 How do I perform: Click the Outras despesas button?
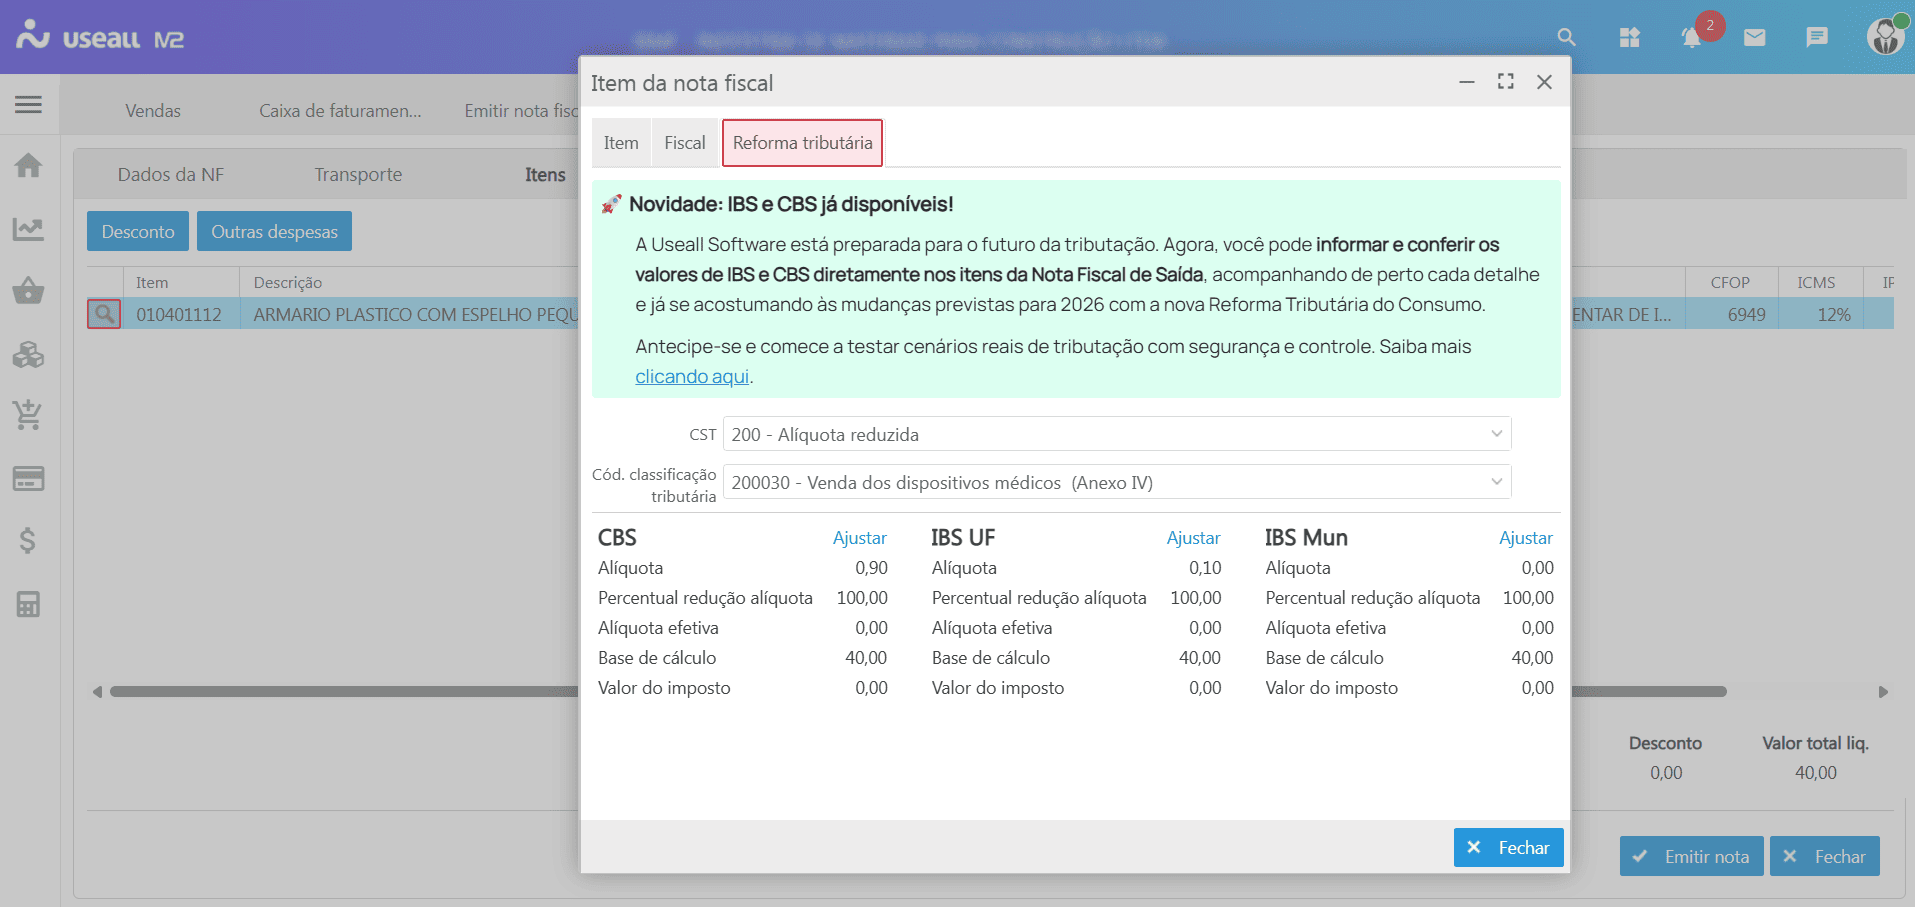click(x=274, y=232)
